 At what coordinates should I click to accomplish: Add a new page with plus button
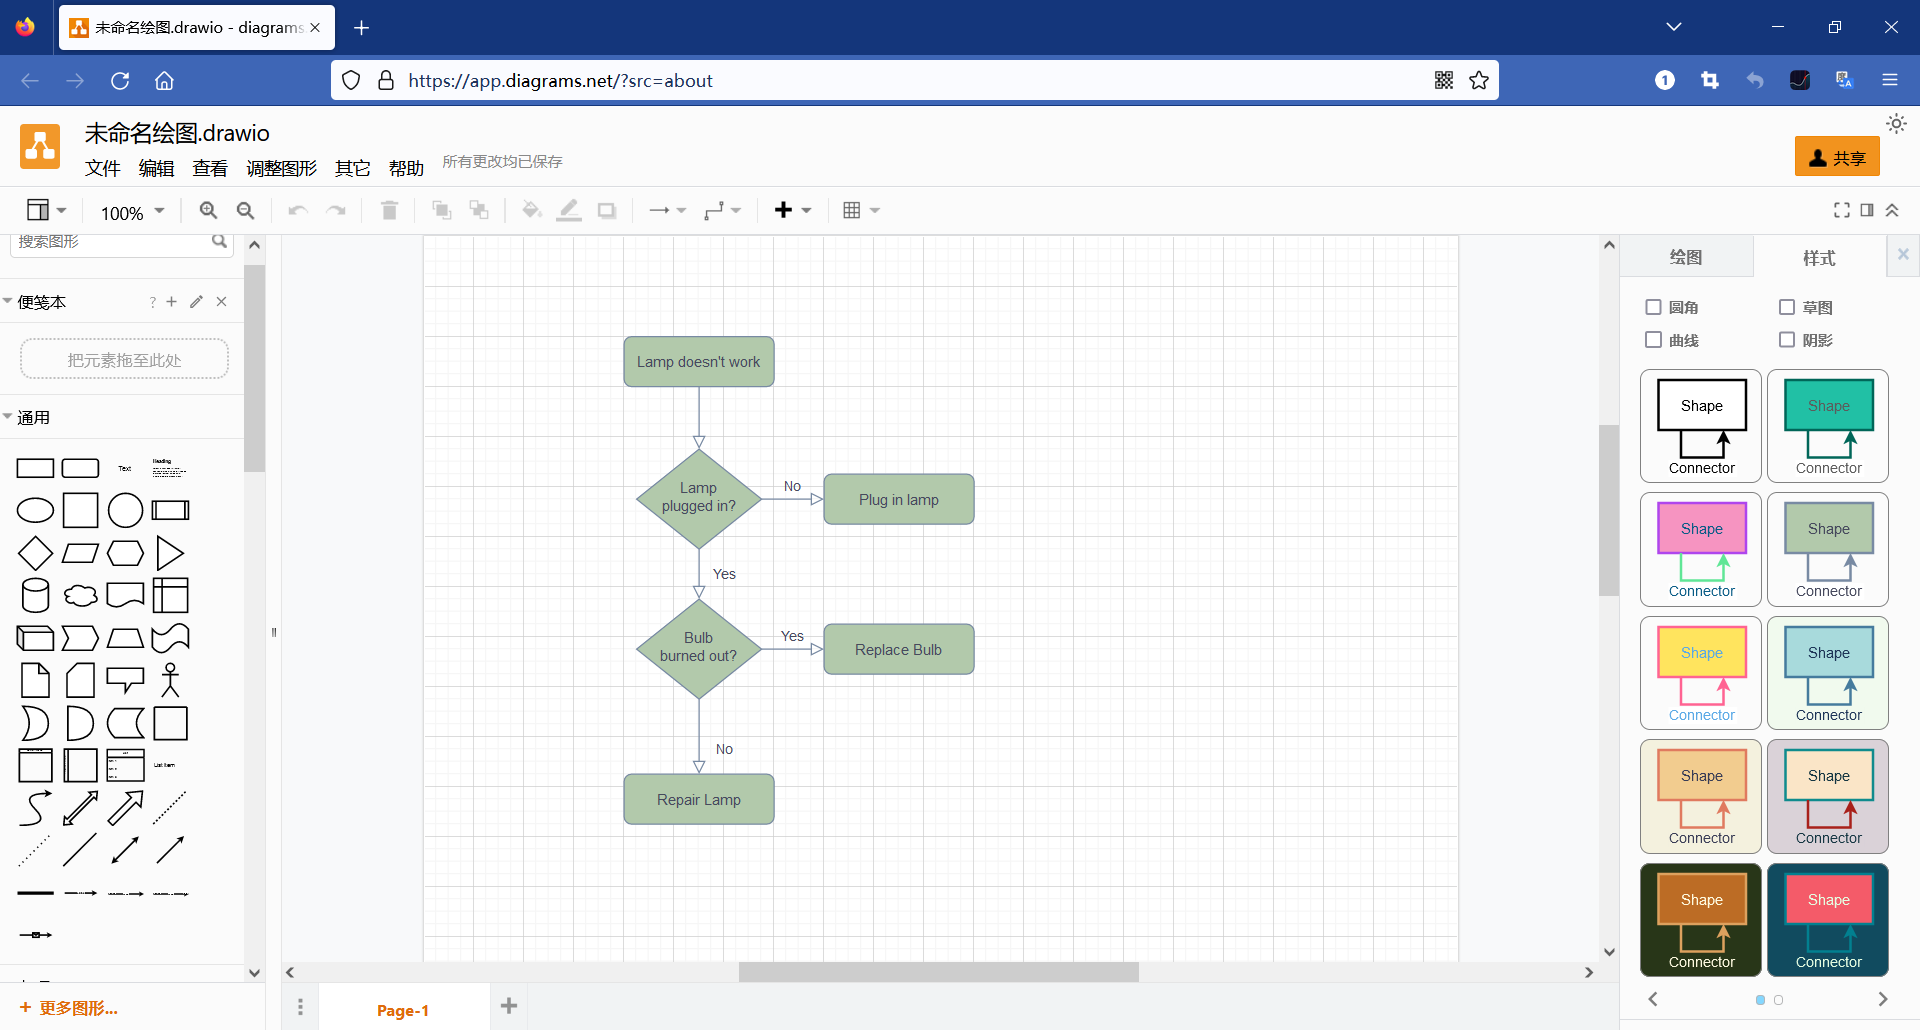point(509,1006)
